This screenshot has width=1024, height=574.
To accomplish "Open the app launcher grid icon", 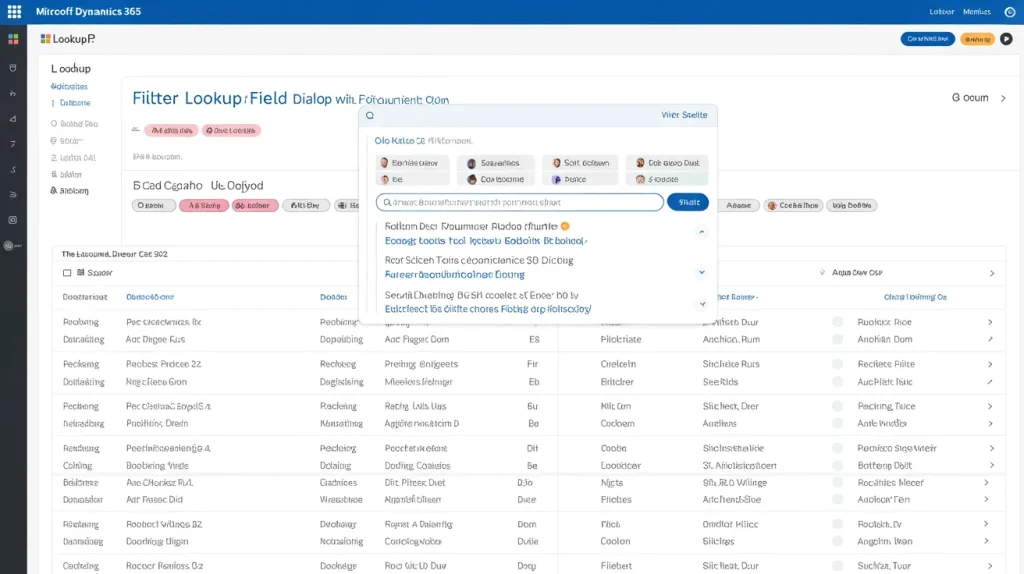I will (14, 11).
